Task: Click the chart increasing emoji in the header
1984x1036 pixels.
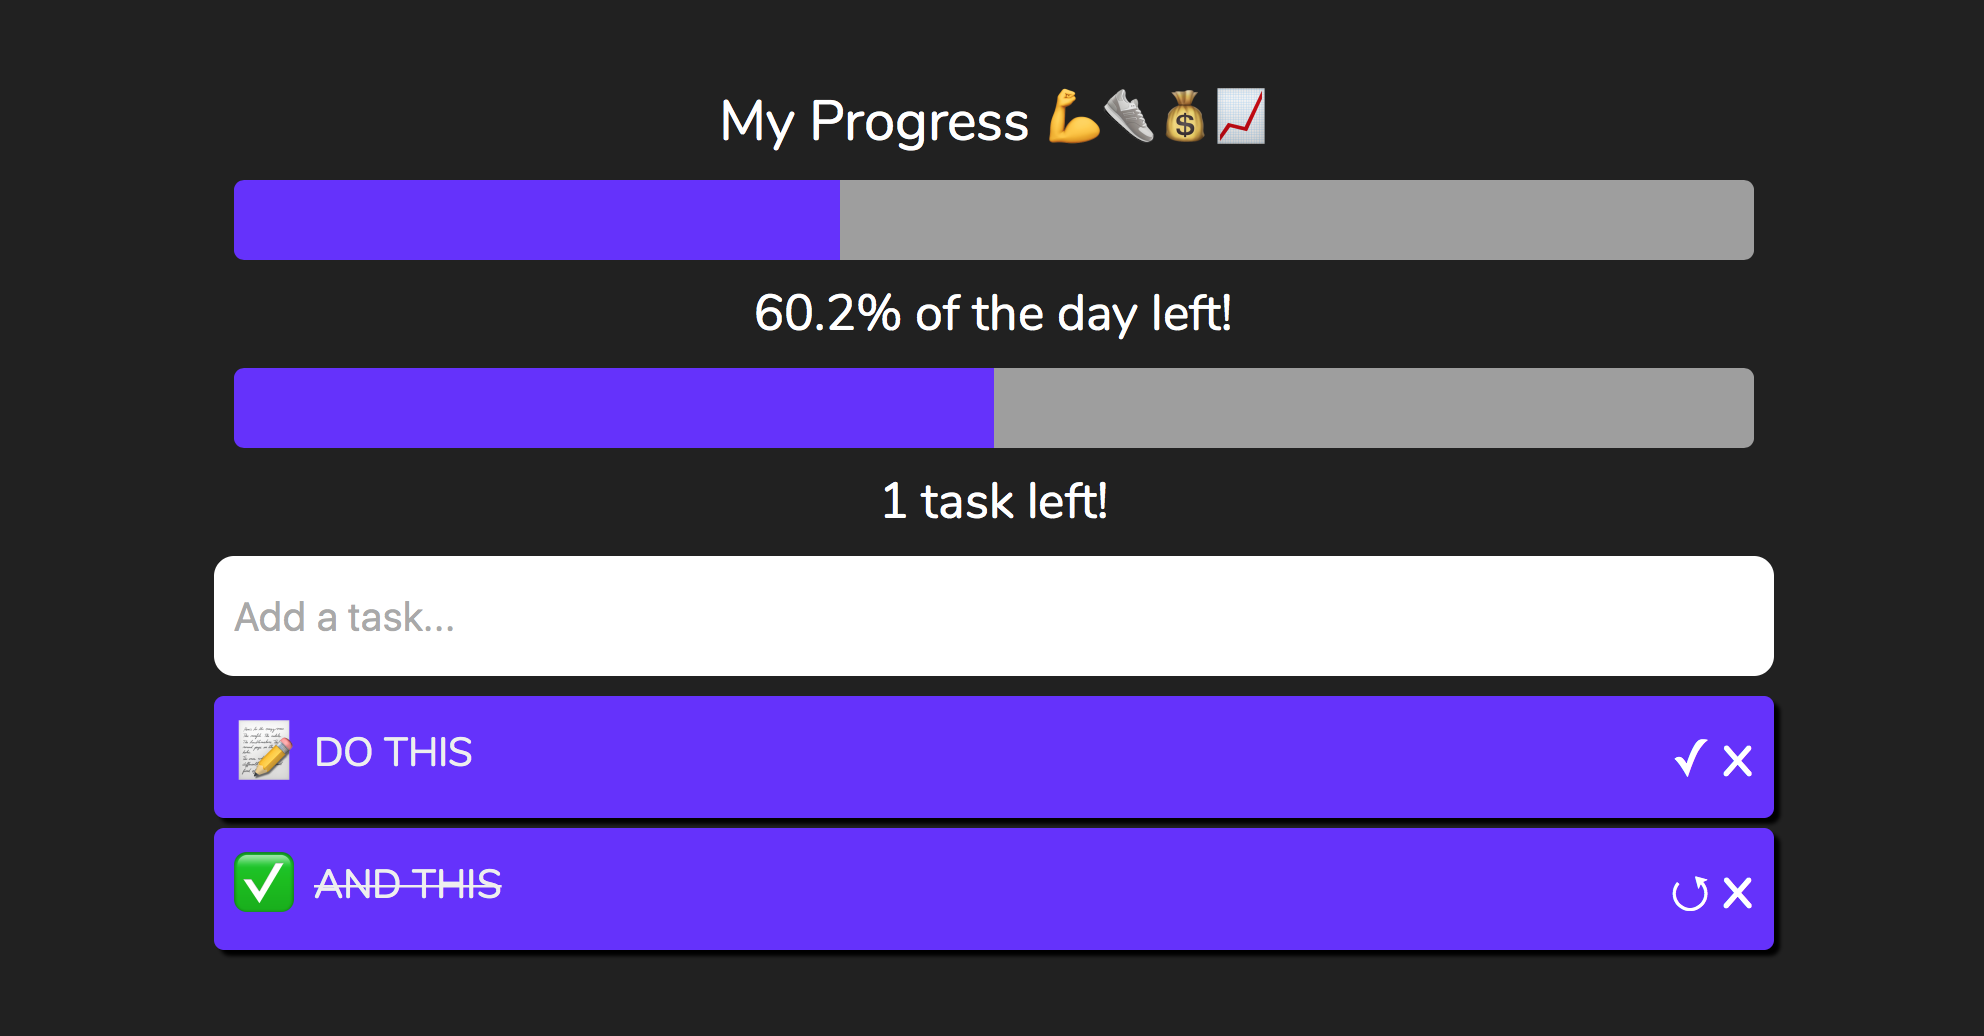Action: [x=1242, y=119]
